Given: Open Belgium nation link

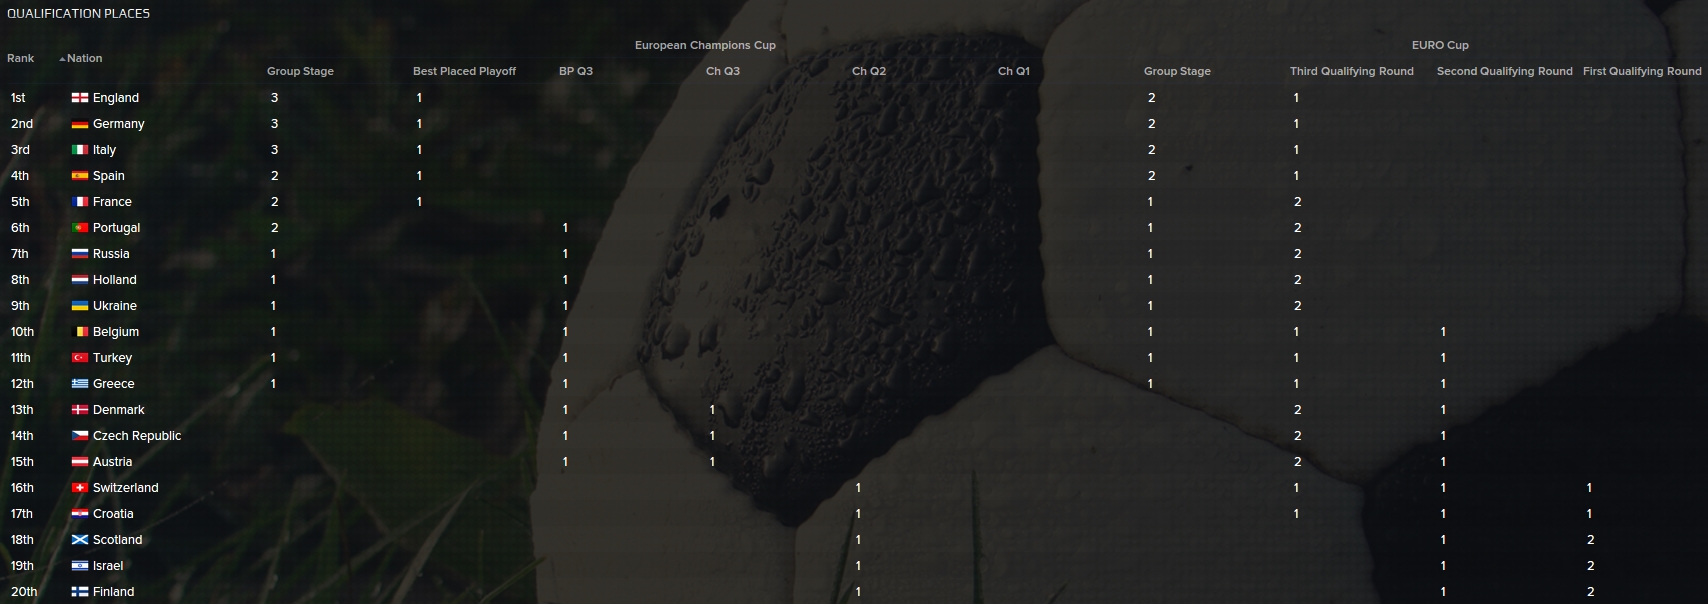Looking at the screenshot, I should (116, 332).
